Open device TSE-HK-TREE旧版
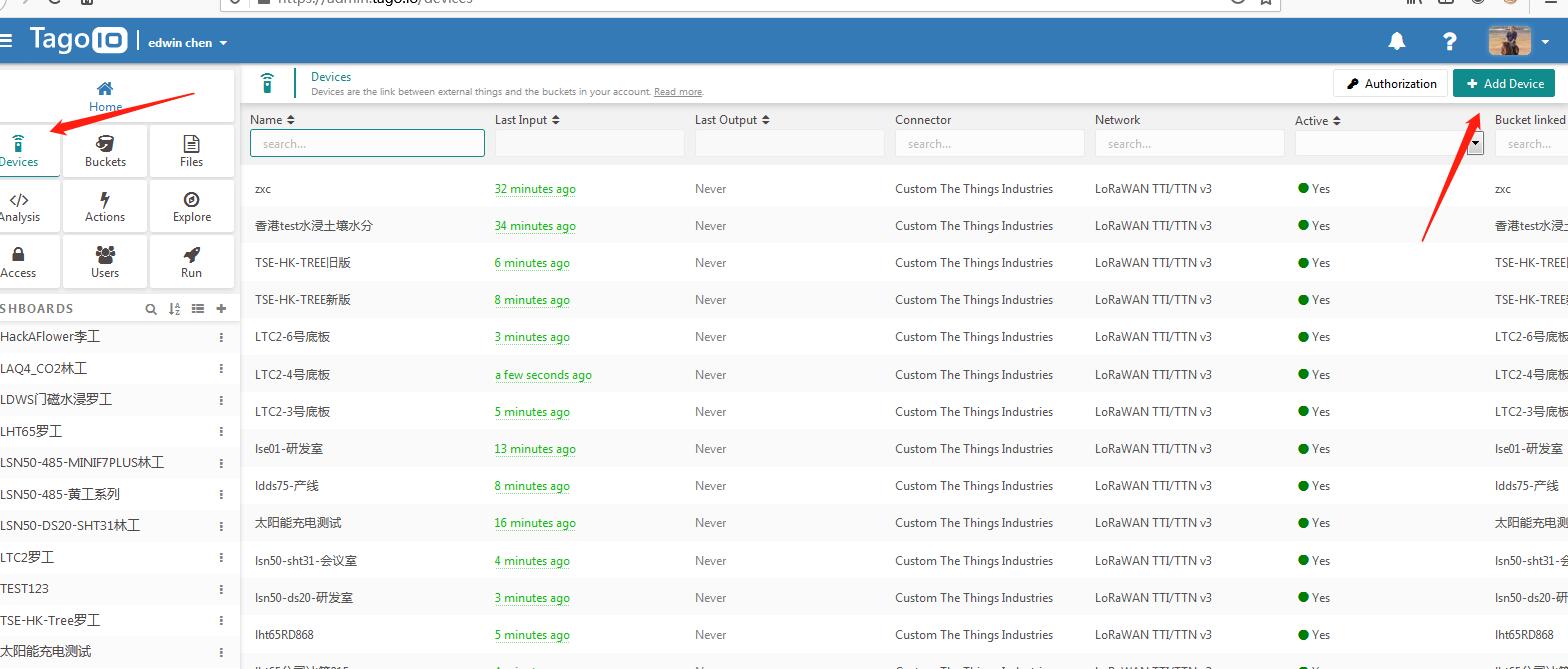The height and width of the screenshot is (669, 1568). point(303,263)
